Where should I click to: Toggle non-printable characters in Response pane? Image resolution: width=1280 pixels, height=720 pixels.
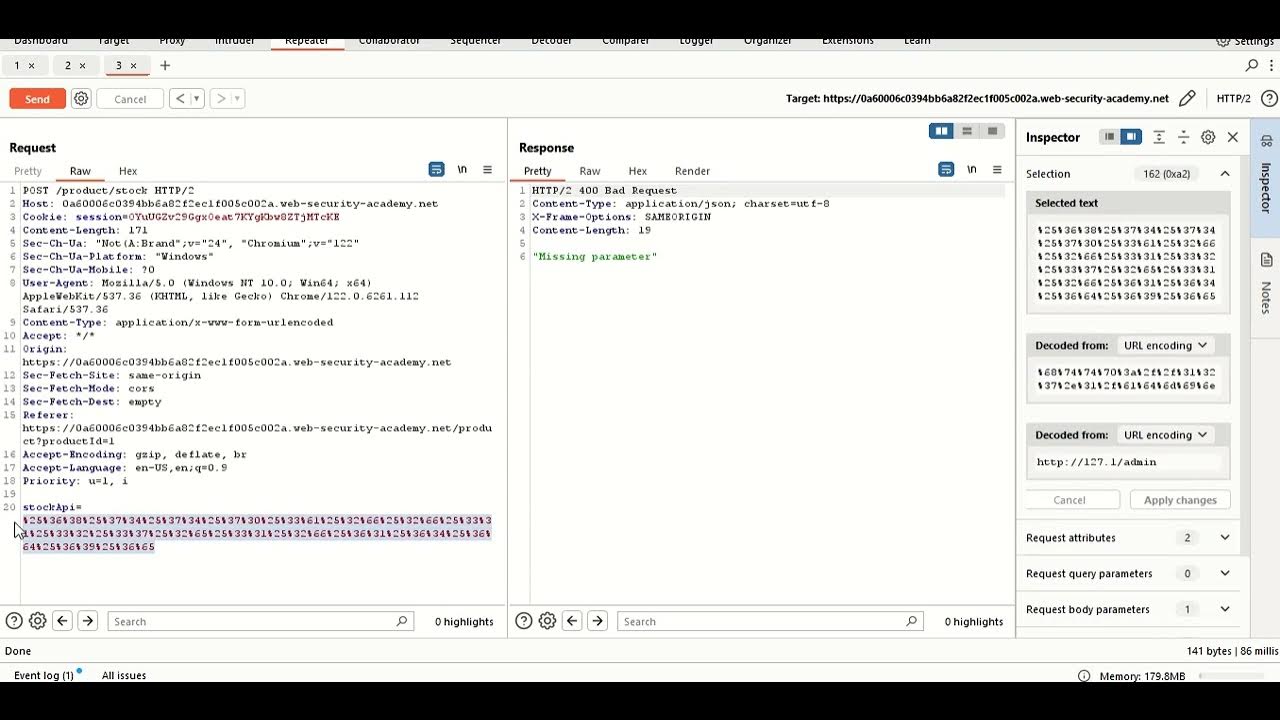(972, 170)
